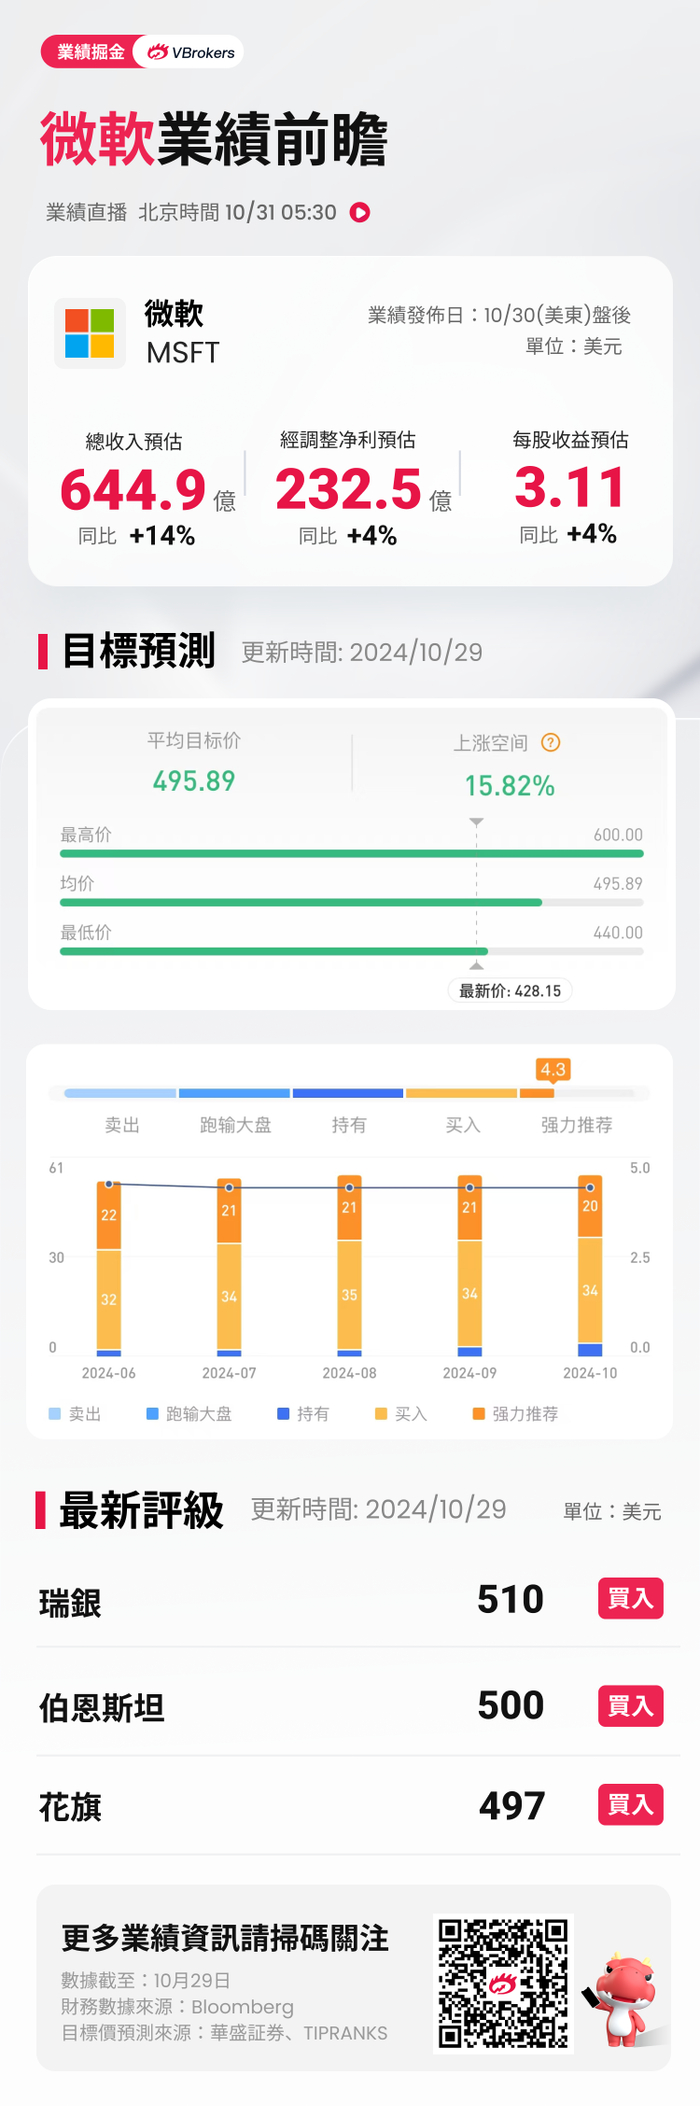
Task: Click the 卖出 rating scale segment
Action: (120, 1093)
